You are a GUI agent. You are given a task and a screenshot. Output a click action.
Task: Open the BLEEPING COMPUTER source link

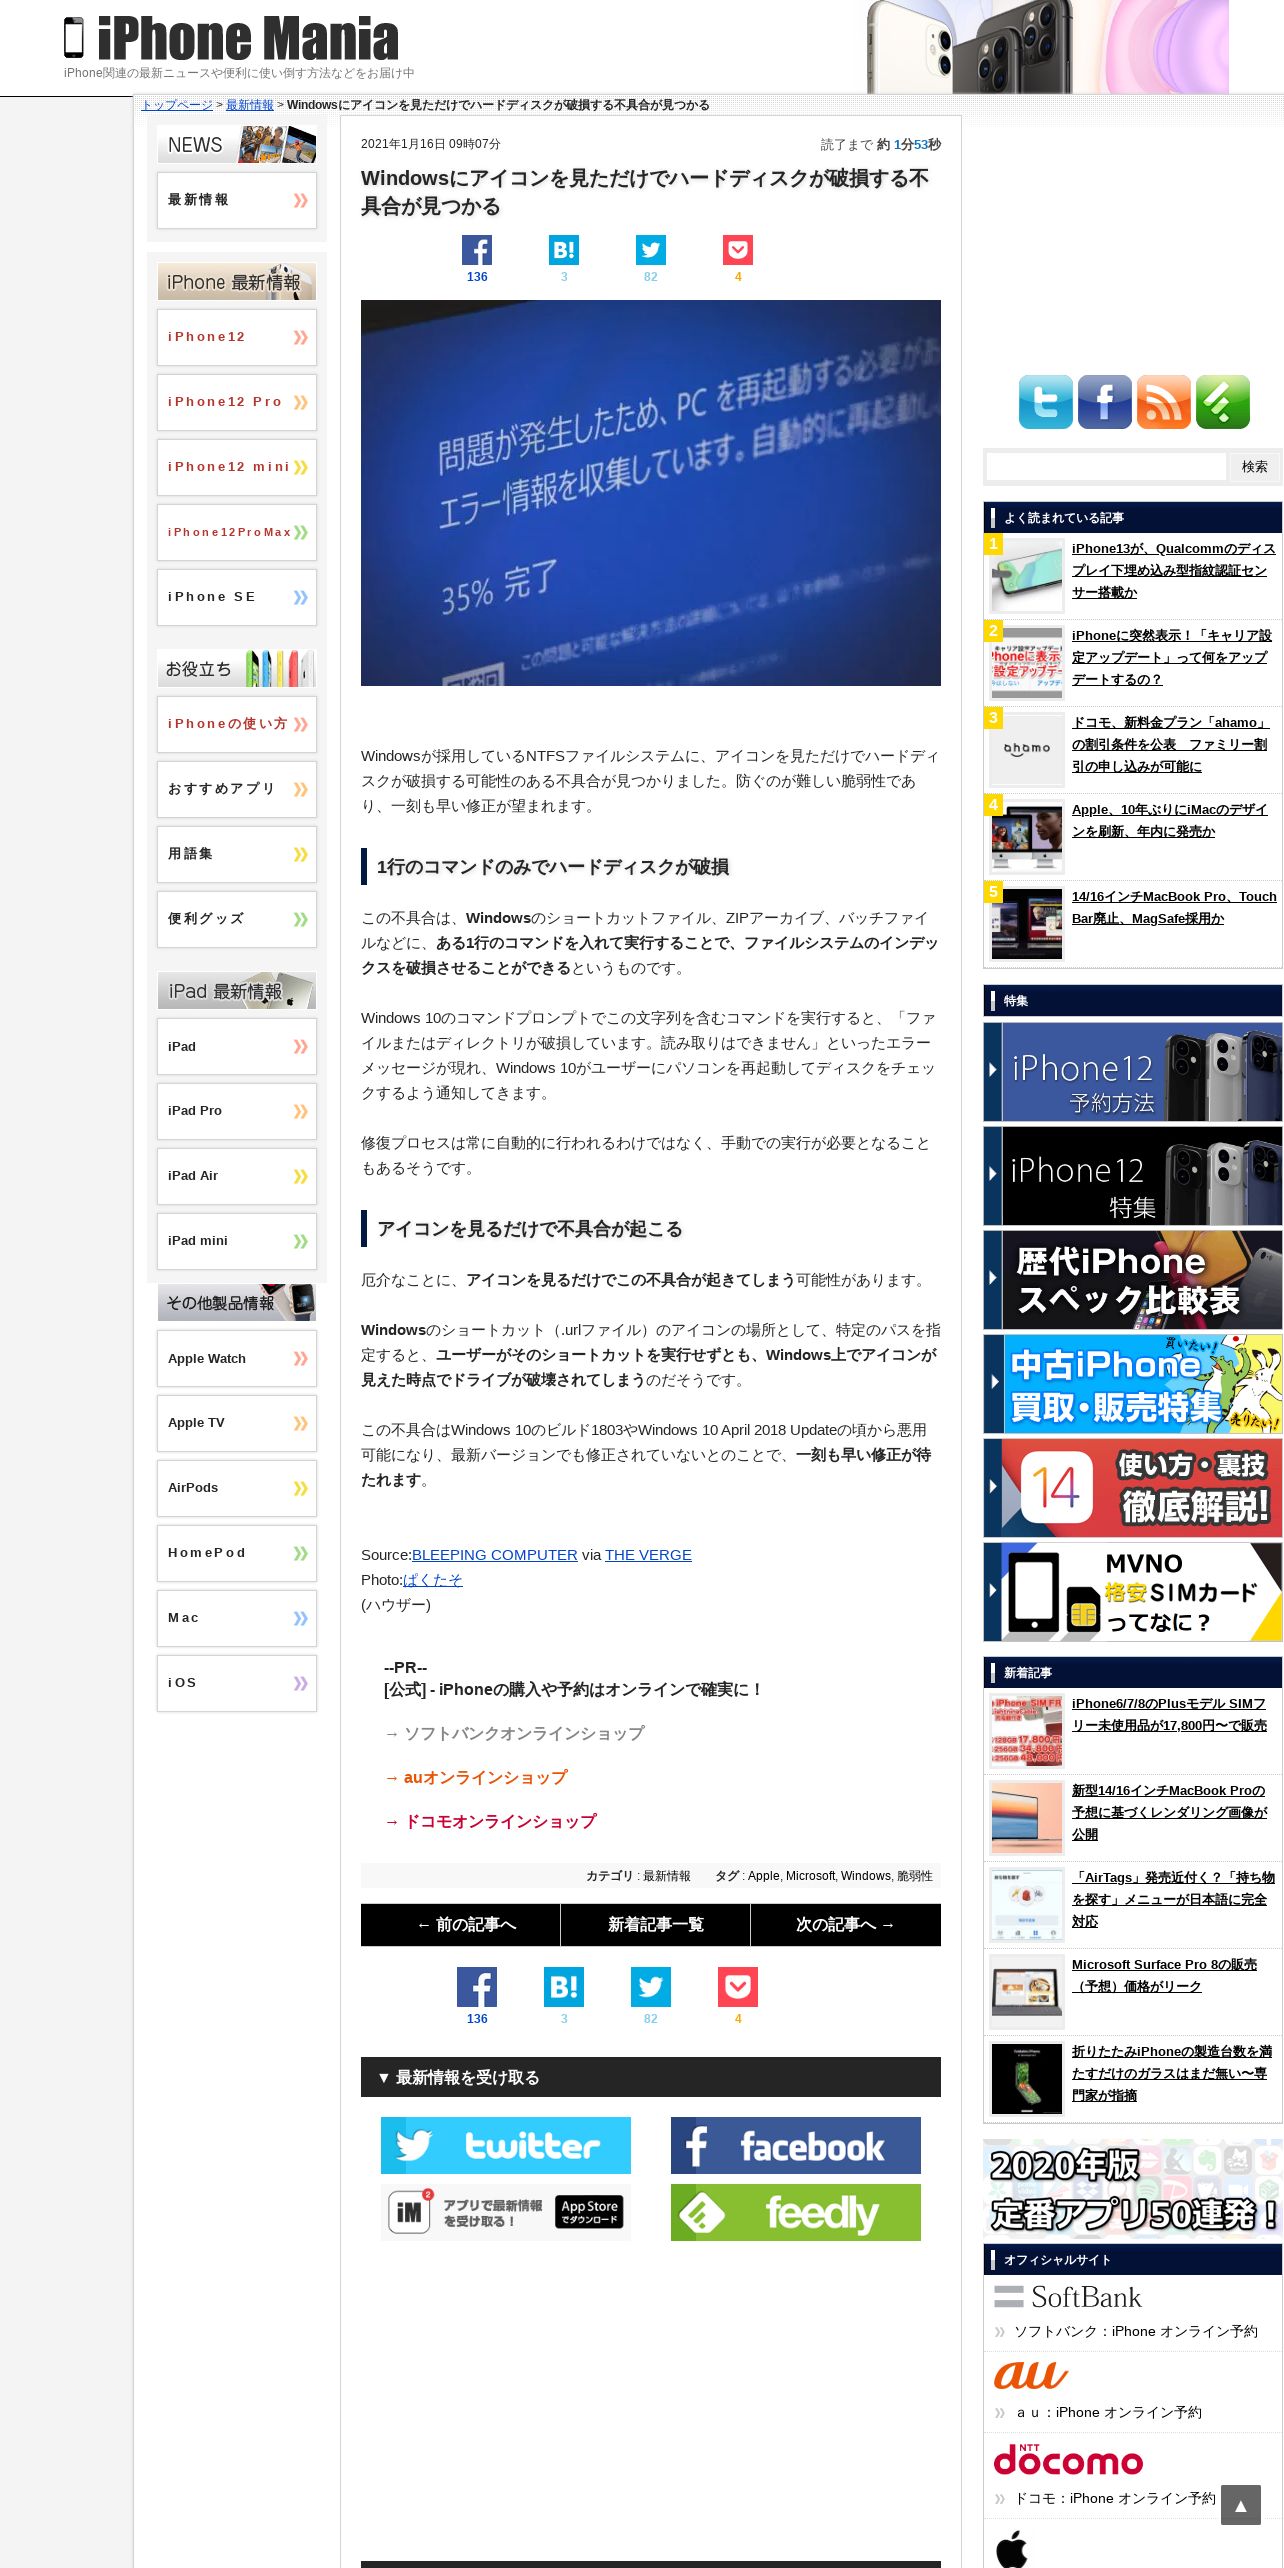(495, 1555)
